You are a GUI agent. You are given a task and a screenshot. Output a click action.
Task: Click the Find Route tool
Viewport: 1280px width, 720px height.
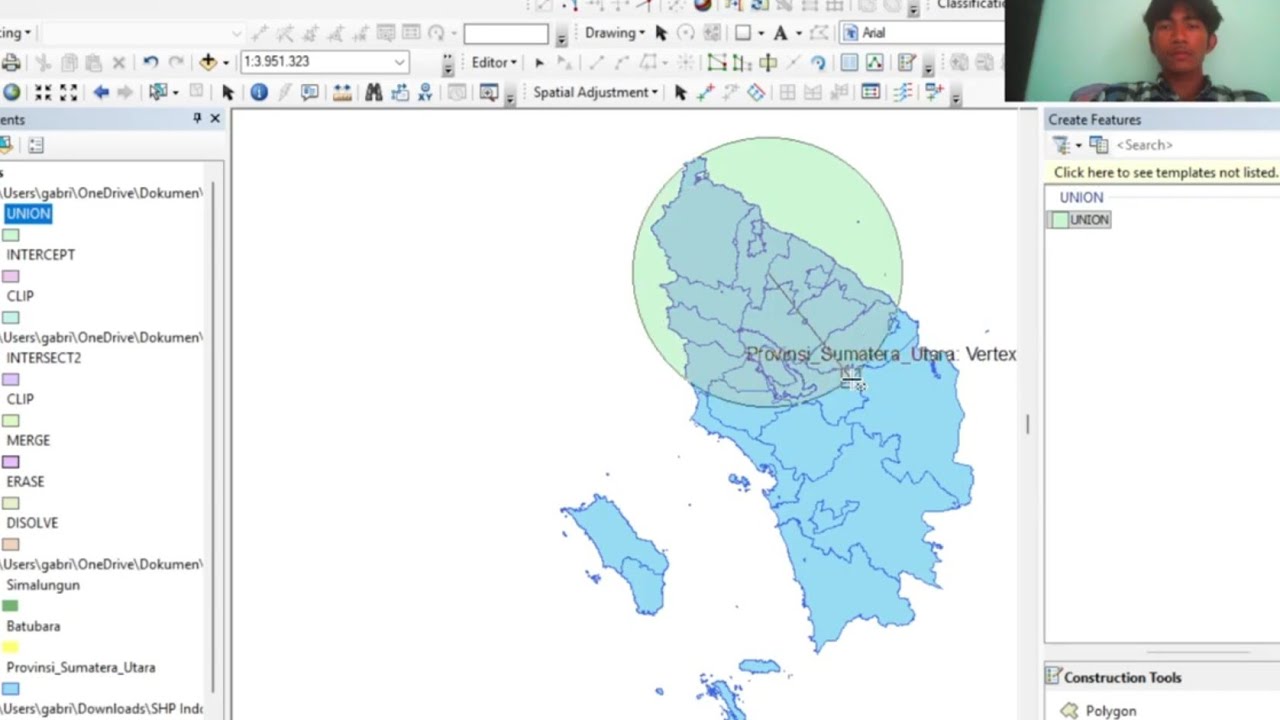pos(400,92)
